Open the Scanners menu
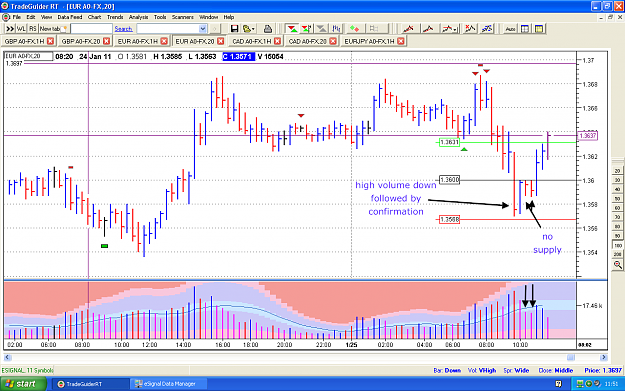 coord(183,17)
